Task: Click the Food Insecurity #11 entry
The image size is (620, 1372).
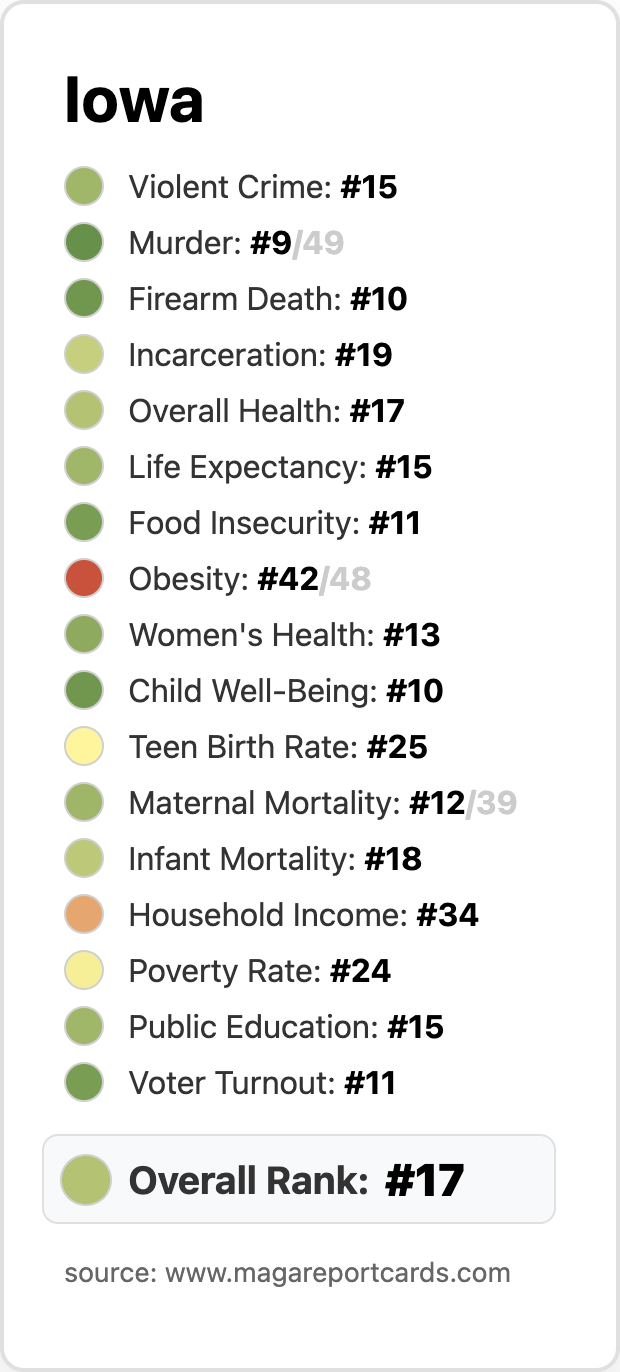Action: pyautogui.click(x=243, y=523)
